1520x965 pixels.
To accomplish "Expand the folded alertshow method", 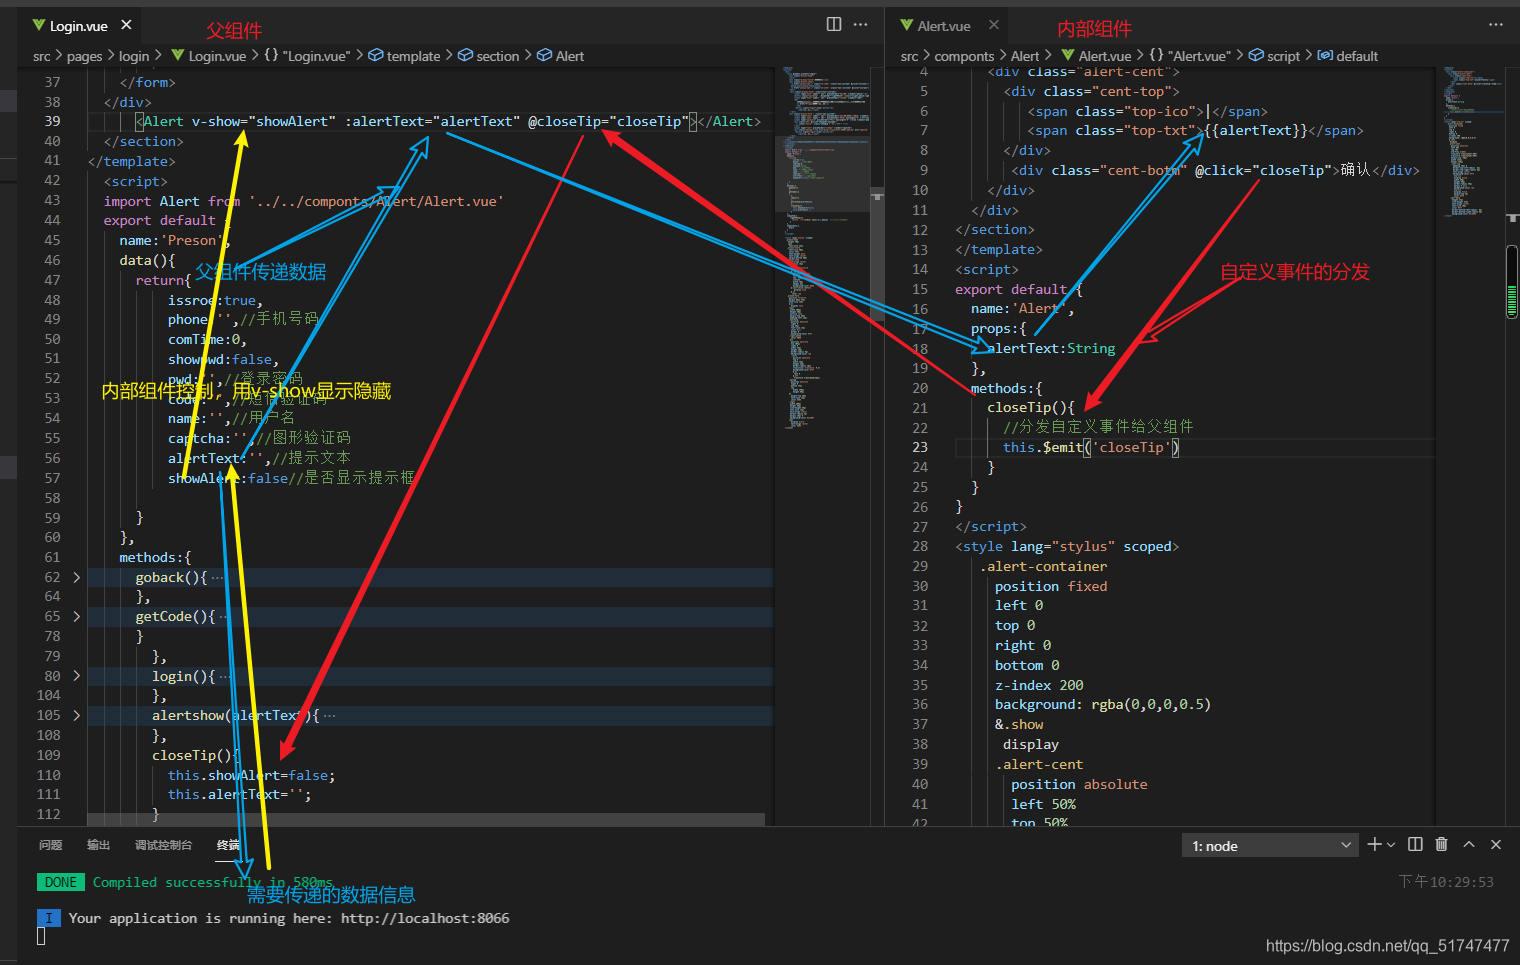I will point(76,715).
